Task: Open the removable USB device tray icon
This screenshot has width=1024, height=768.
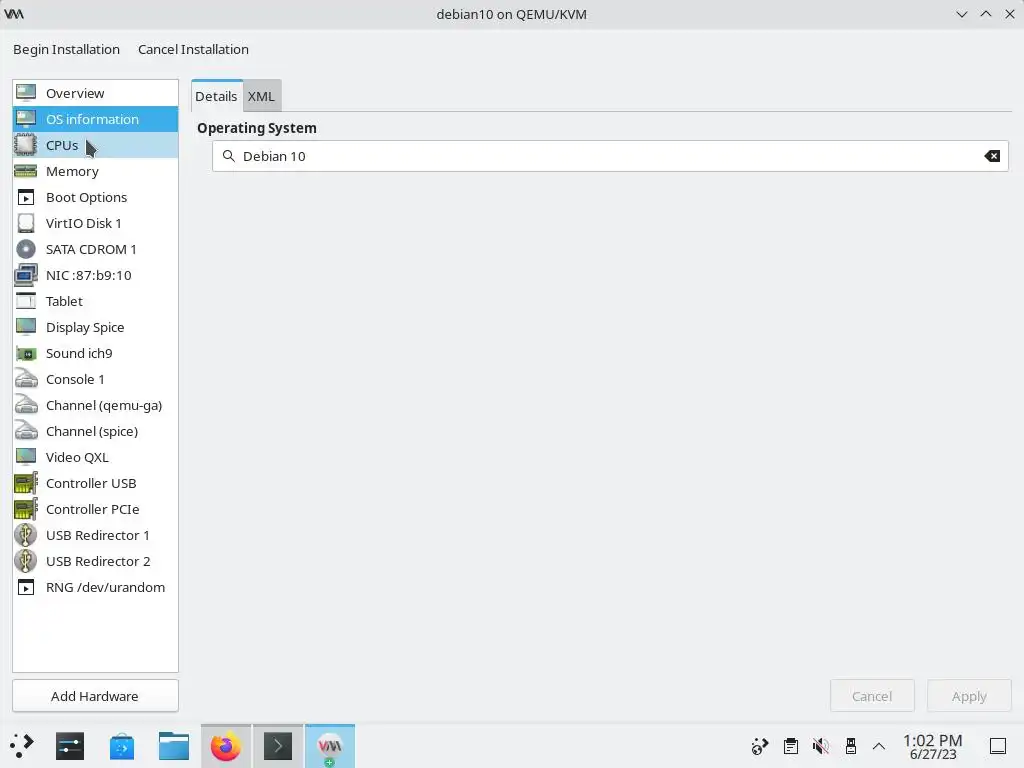Action: click(x=851, y=746)
